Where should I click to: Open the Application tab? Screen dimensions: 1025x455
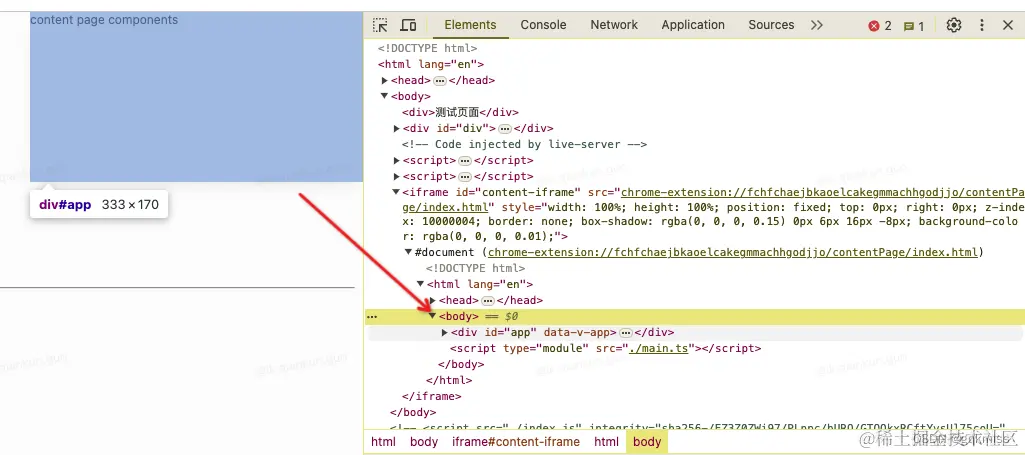coord(693,25)
